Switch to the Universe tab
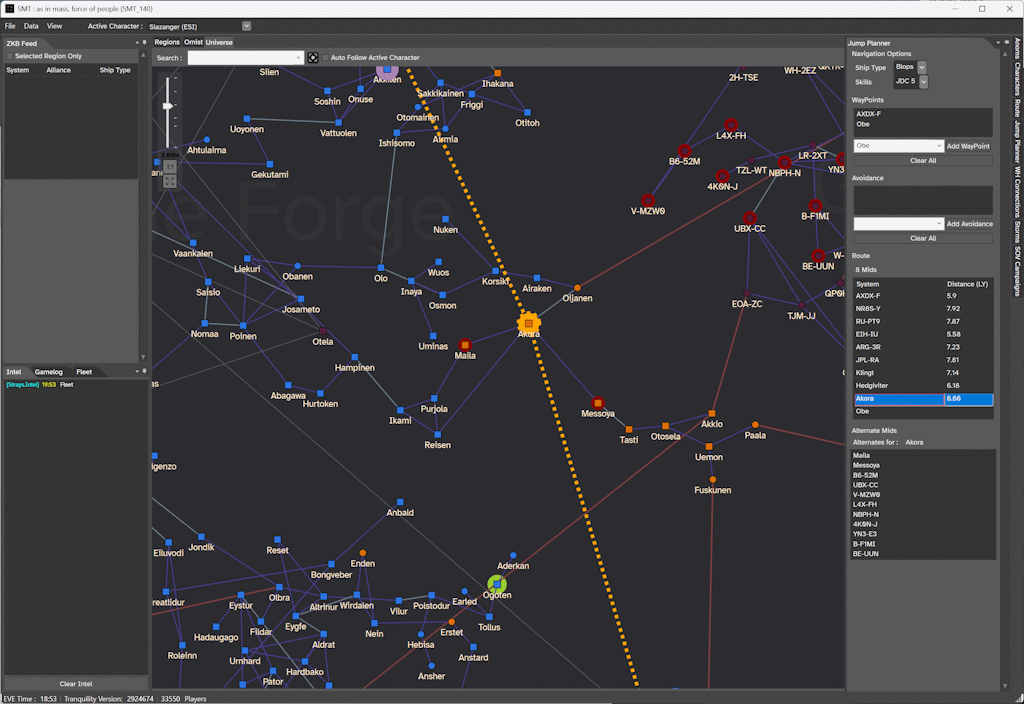This screenshot has height=704, width=1024. tap(219, 42)
